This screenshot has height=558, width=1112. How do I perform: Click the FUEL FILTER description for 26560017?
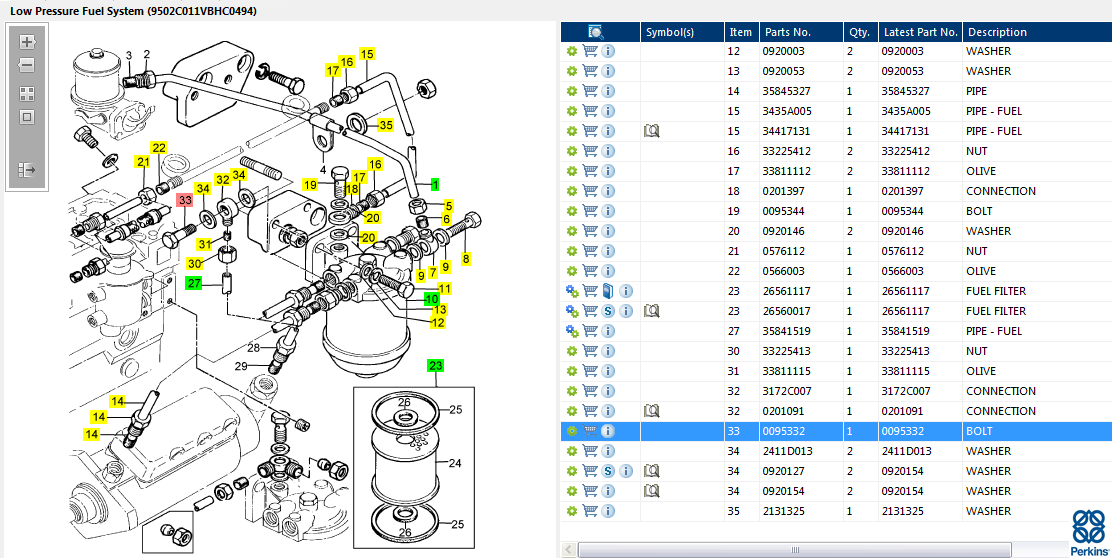click(x=996, y=311)
